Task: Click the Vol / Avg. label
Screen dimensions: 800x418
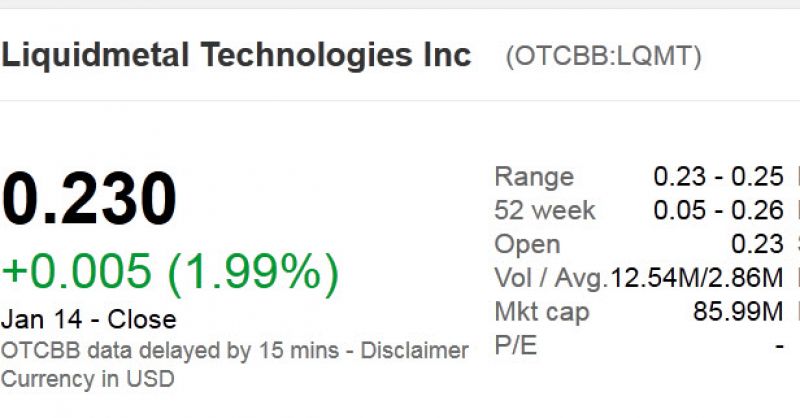Action: [x=551, y=279]
